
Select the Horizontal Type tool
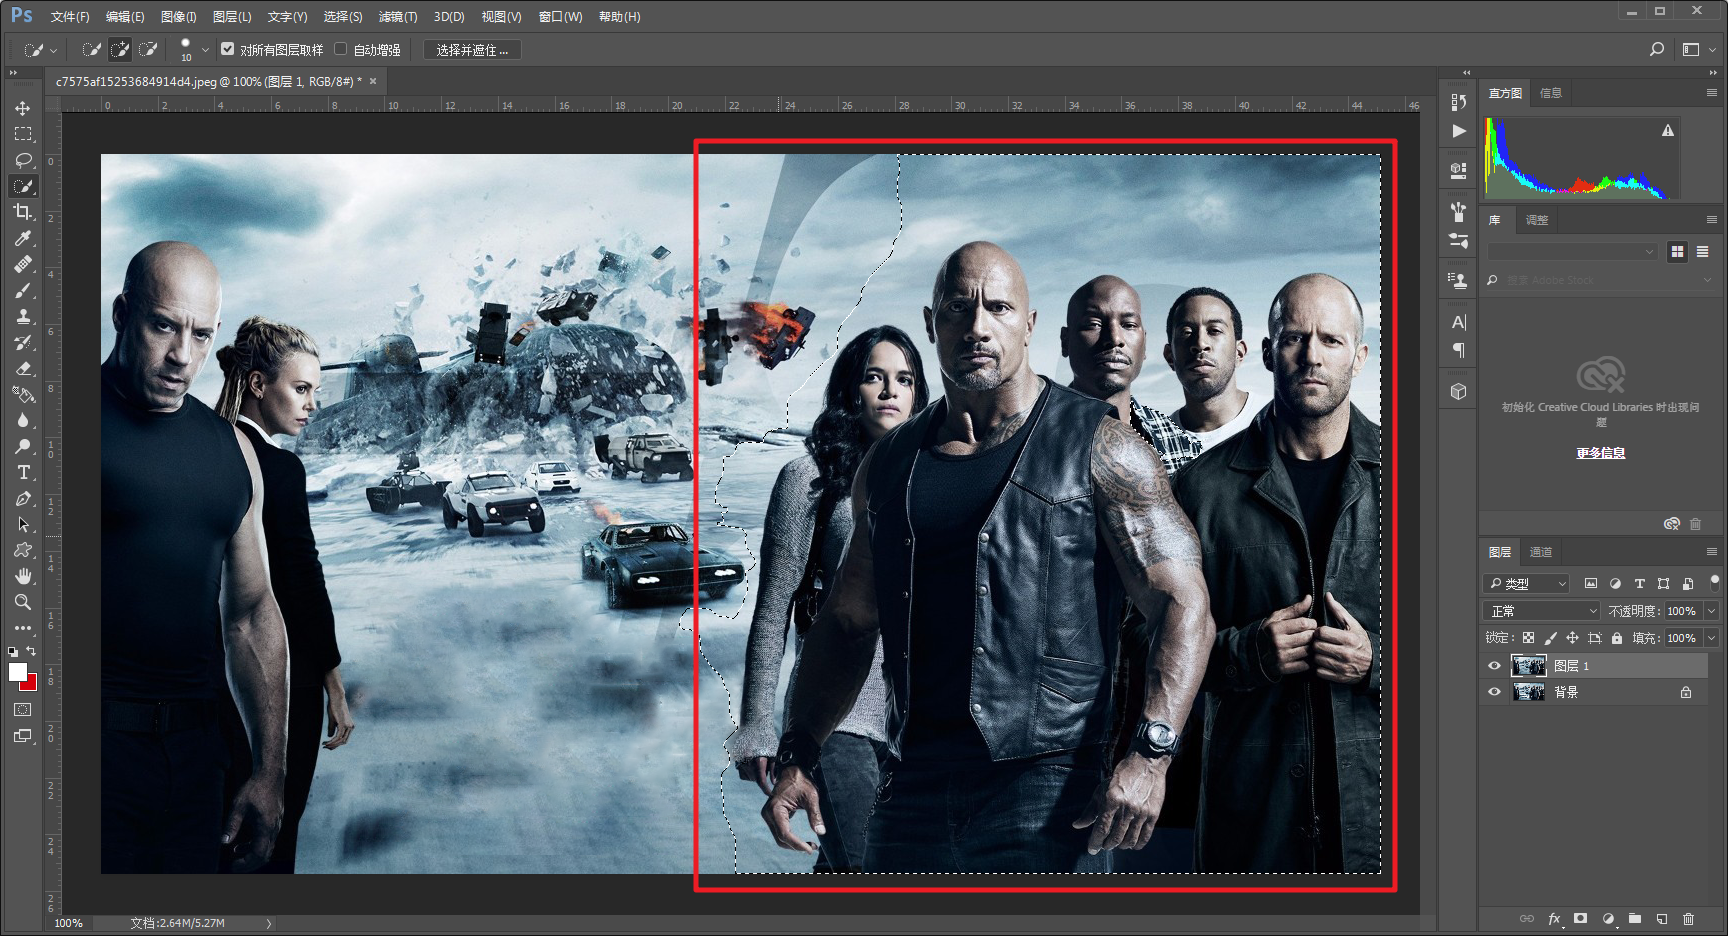coord(23,472)
